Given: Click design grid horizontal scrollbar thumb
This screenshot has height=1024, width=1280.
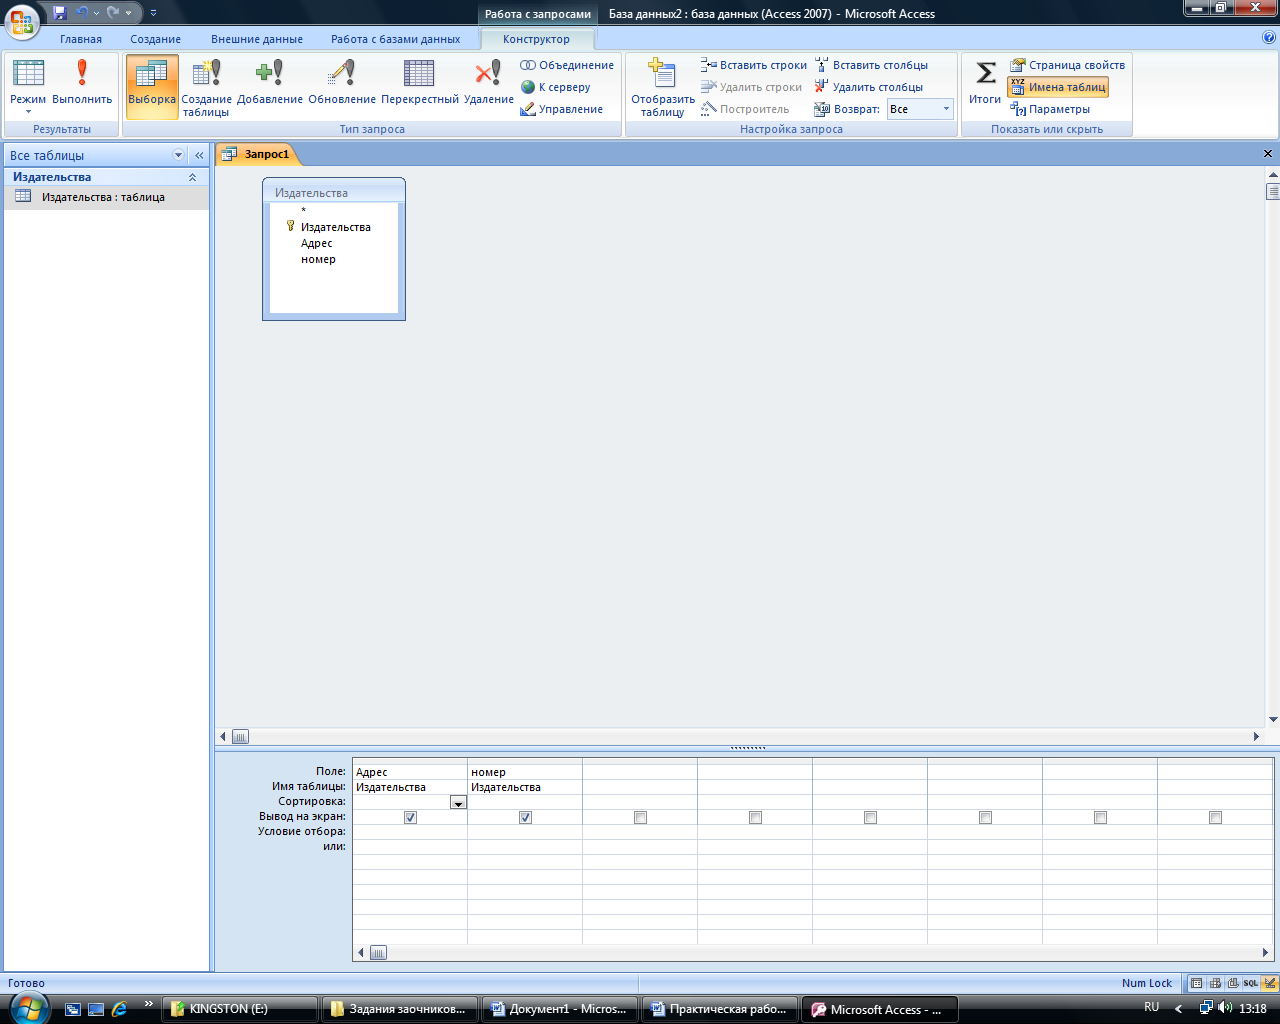Looking at the screenshot, I should coord(378,953).
